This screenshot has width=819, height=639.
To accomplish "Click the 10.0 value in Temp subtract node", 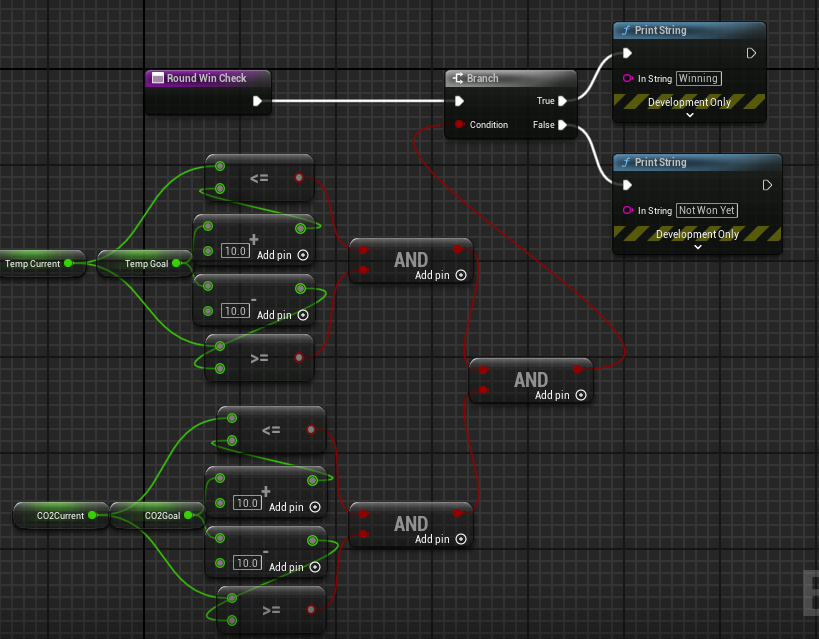I will [234, 311].
